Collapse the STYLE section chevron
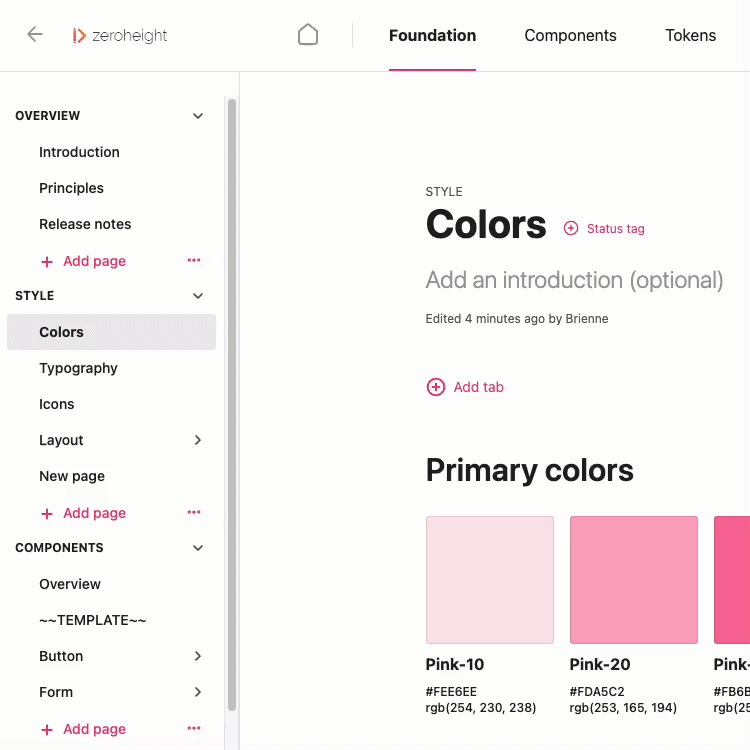Screen dimensions: 750x750 pyautogui.click(x=198, y=296)
